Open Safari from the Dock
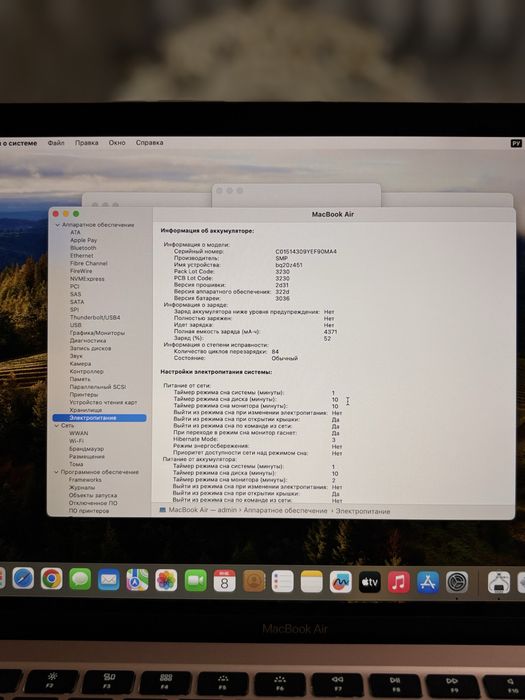Image resolution: width=525 pixels, height=700 pixels. [x=23, y=579]
